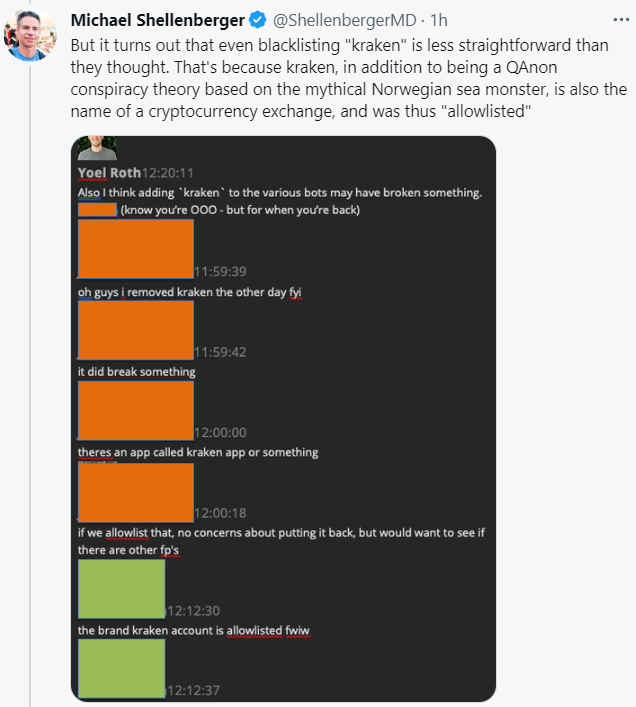636x707 pixels.
Task: Click the message 'it did break something'
Action: [137, 372]
